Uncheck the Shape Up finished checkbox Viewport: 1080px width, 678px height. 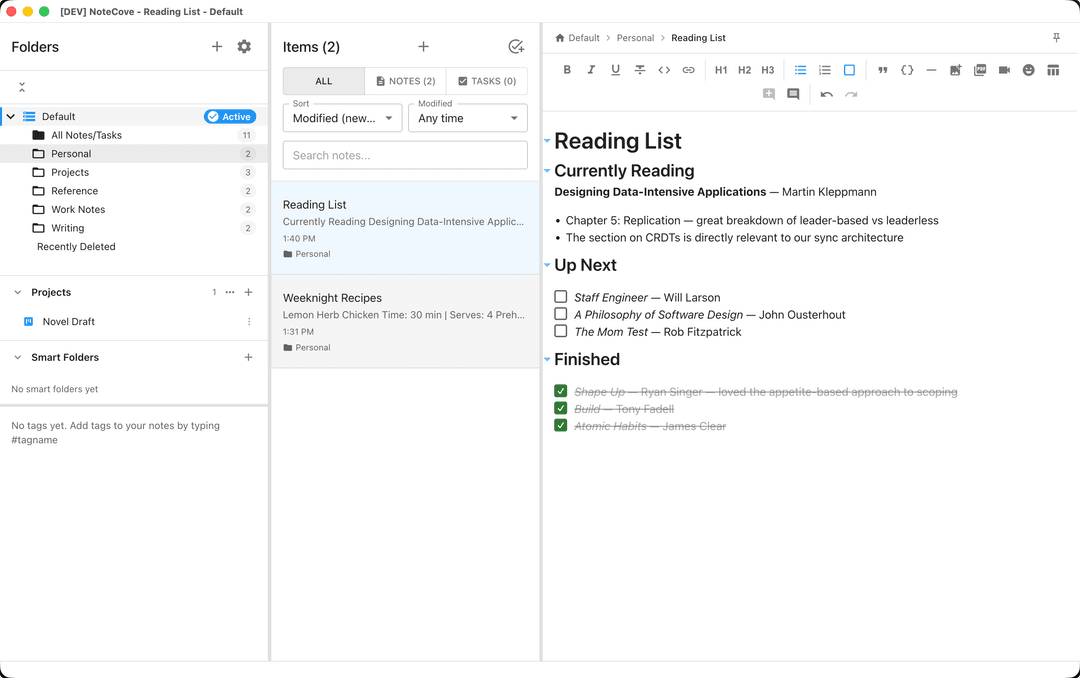click(x=561, y=391)
